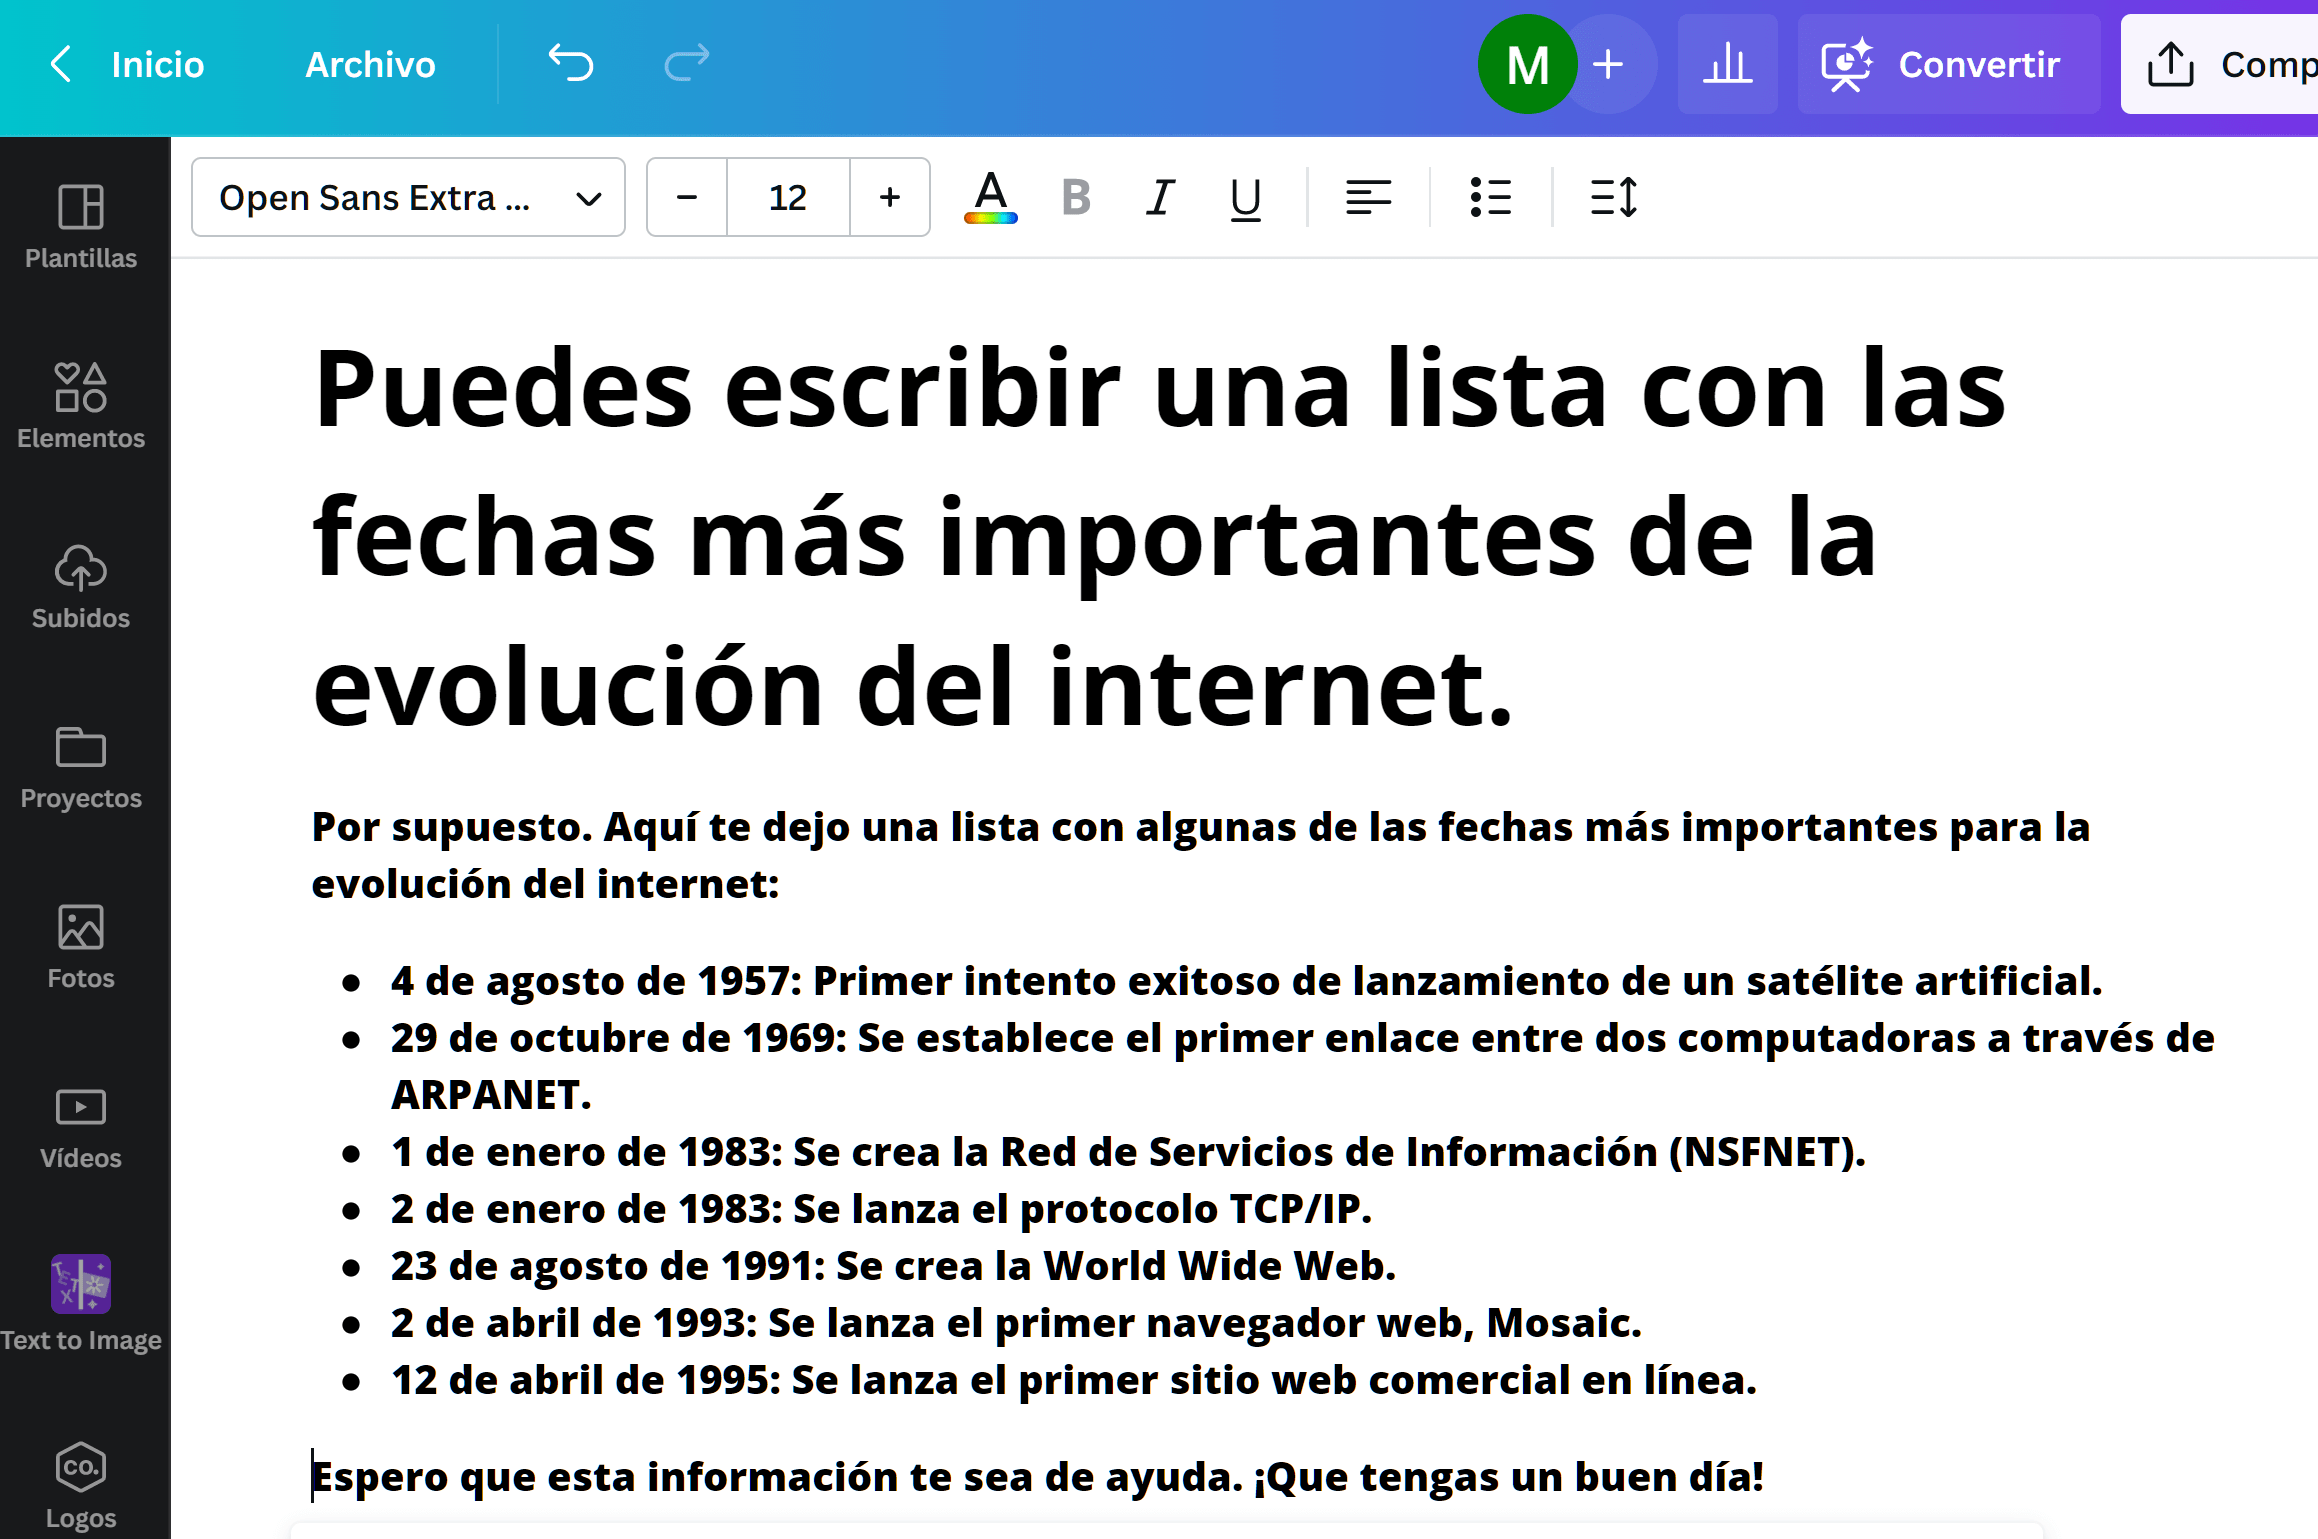This screenshot has height=1539, width=2318.
Task: Open the font size stepper dropdown
Action: 786,194
